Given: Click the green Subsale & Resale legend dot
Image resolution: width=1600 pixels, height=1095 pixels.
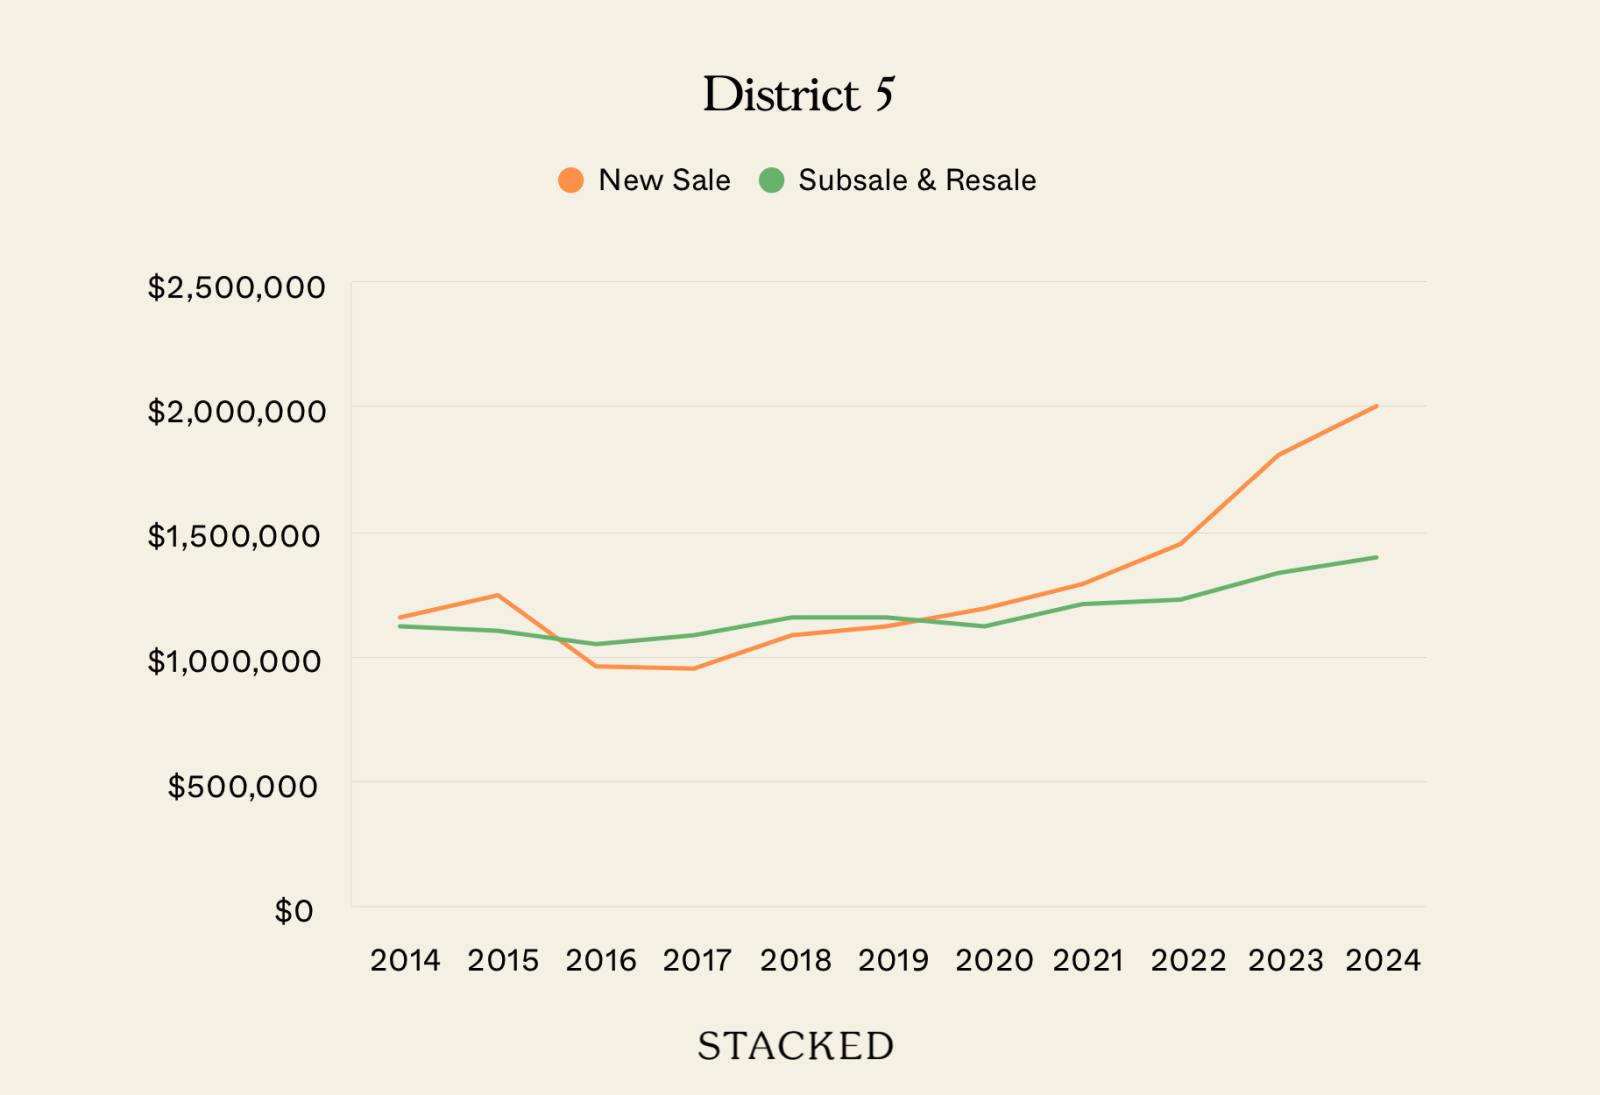Looking at the screenshot, I should point(771,180).
